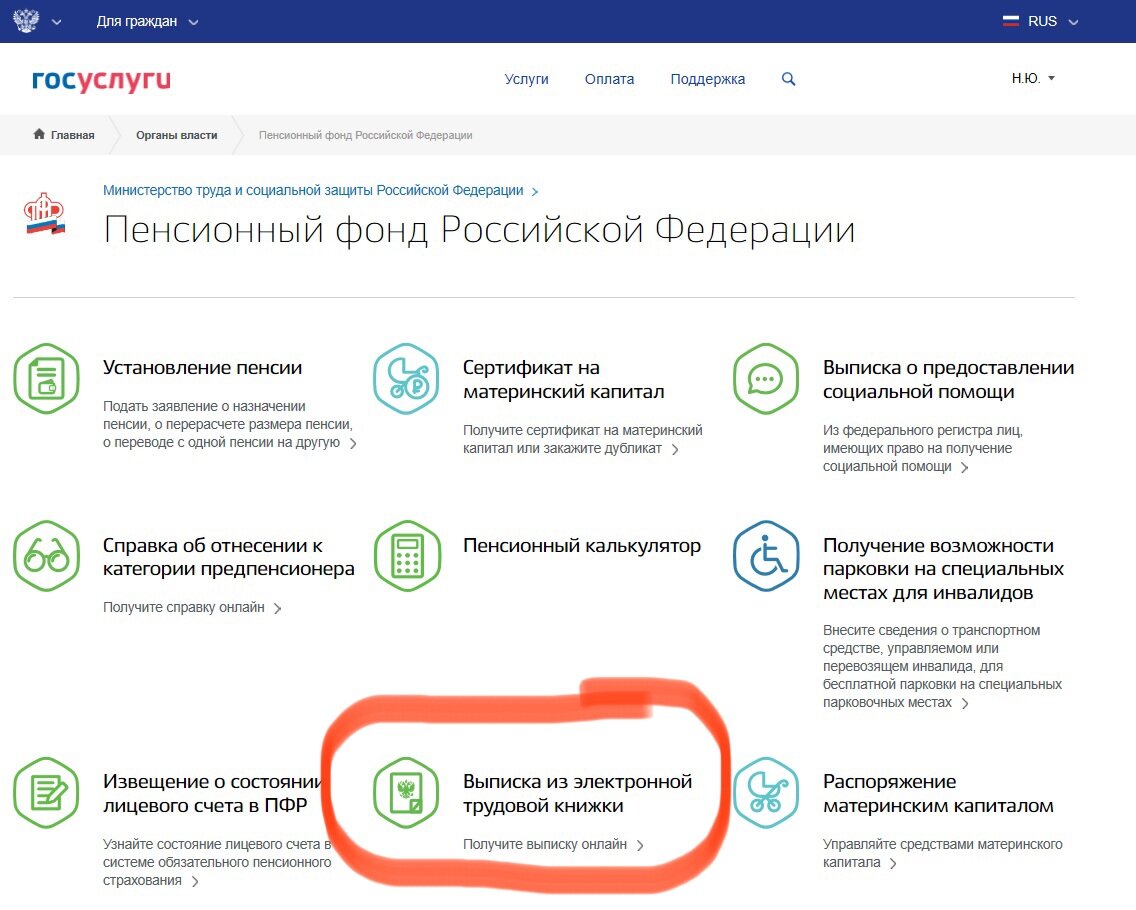Go to Главная breadcrumb

click(x=72, y=135)
